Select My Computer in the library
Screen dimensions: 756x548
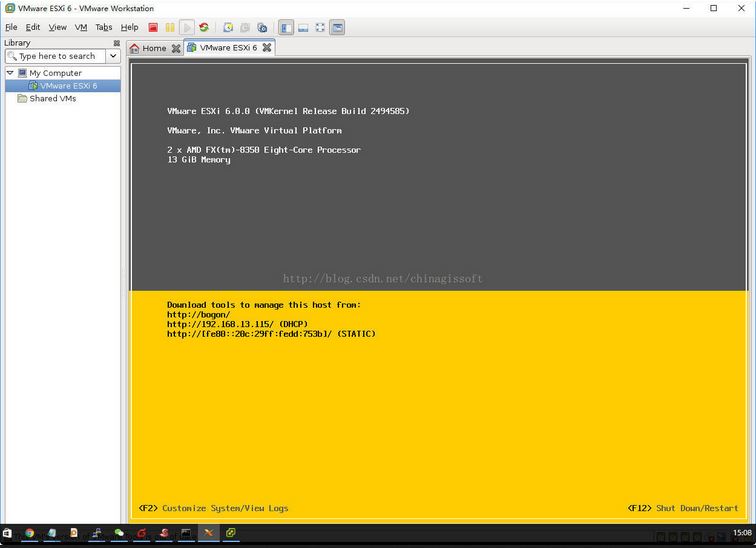55,73
